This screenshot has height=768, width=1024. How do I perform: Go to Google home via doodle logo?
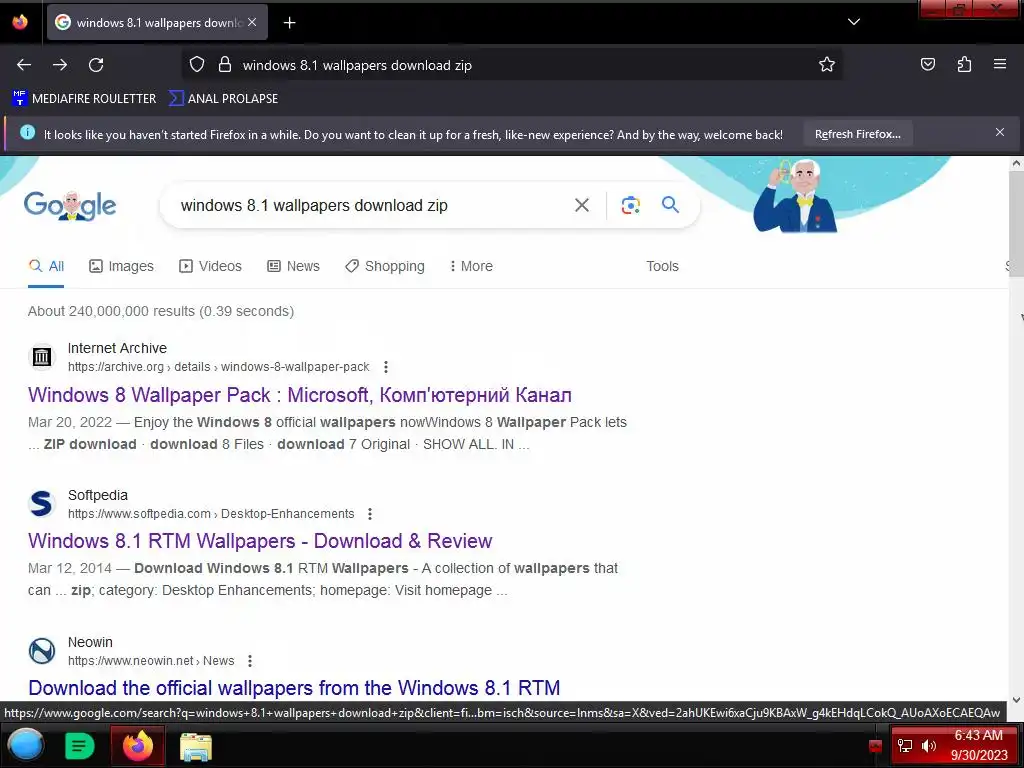tap(70, 206)
